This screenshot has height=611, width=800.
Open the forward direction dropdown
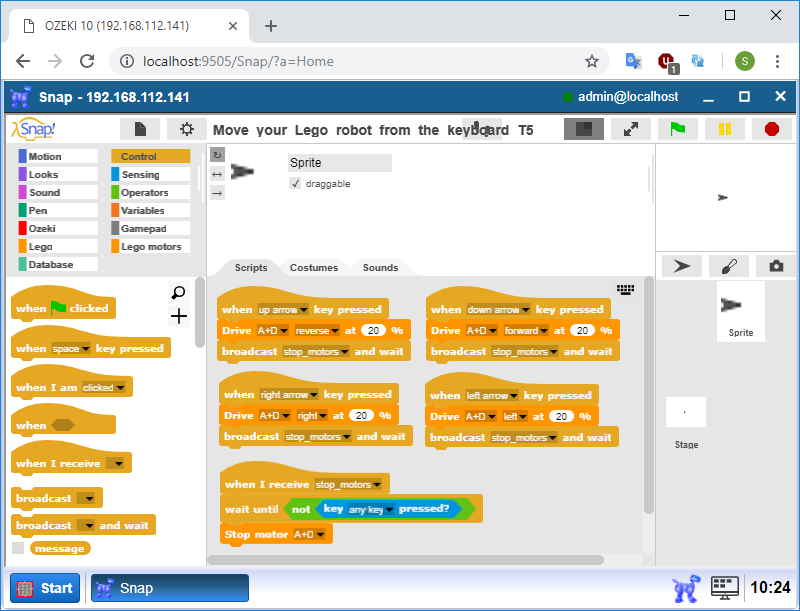pos(526,330)
